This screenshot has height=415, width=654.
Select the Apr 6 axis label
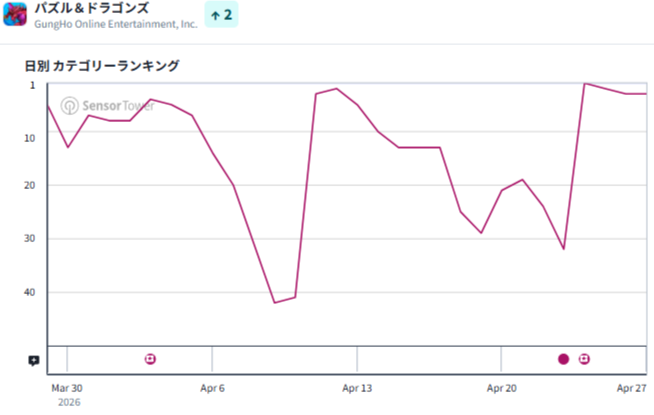point(212,388)
